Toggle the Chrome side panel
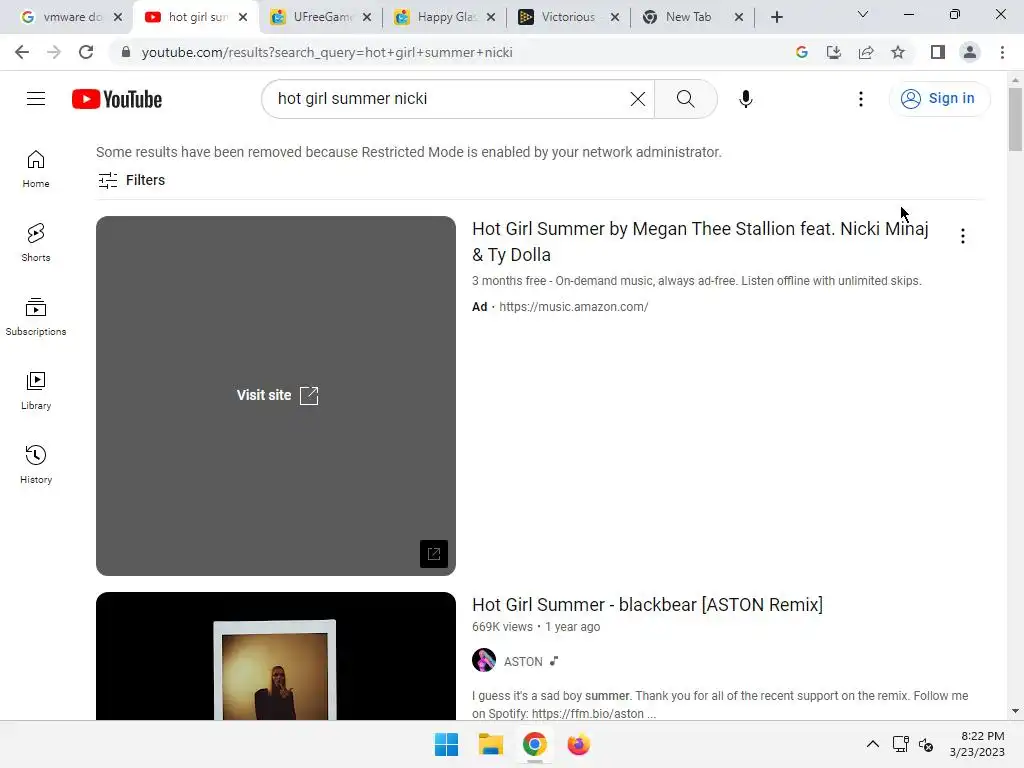The image size is (1024, 768). [x=938, y=52]
